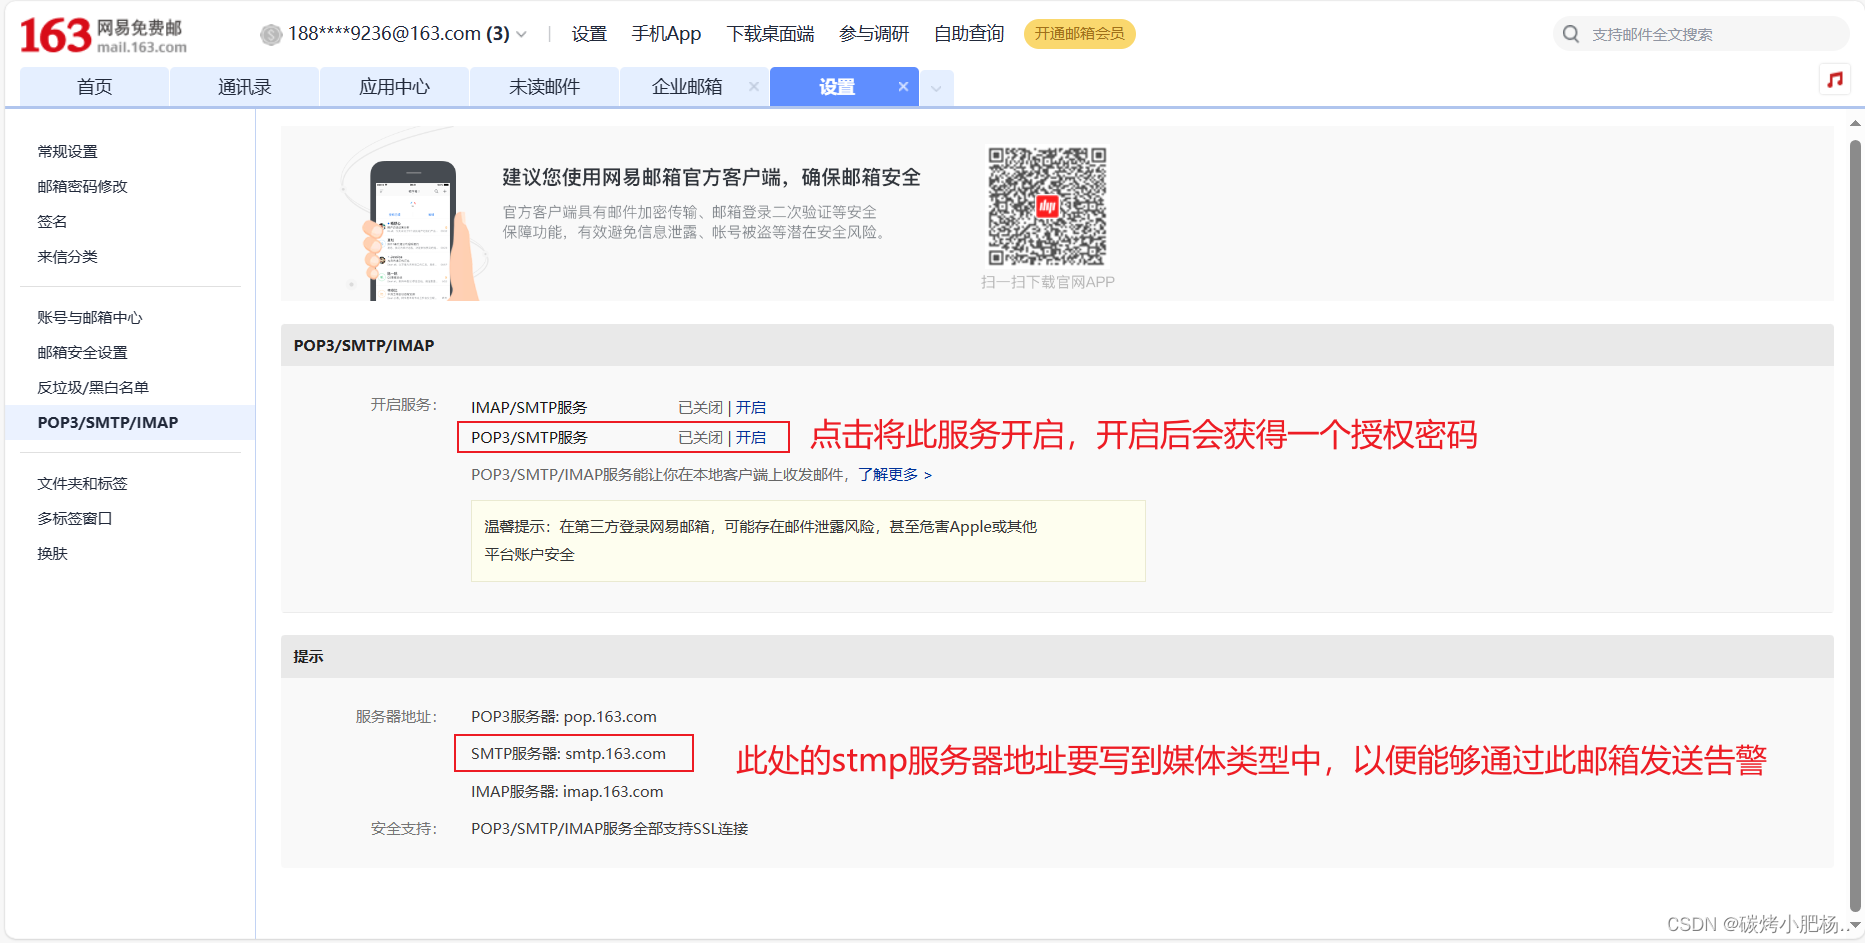Click the music note icon
The image size is (1865, 943).
tap(1835, 79)
